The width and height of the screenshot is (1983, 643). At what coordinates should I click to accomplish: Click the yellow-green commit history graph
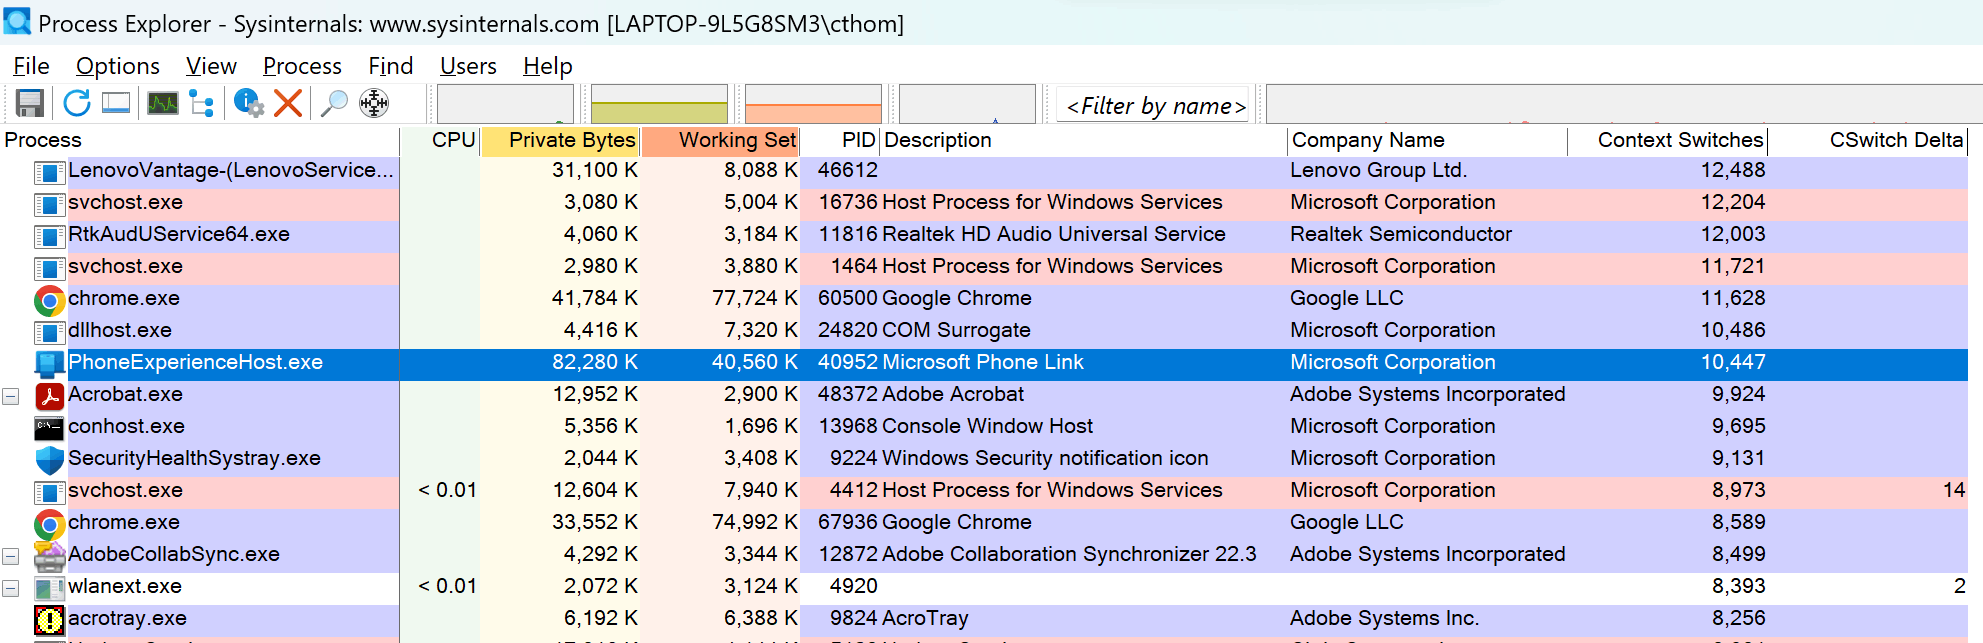pyautogui.click(x=659, y=104)
